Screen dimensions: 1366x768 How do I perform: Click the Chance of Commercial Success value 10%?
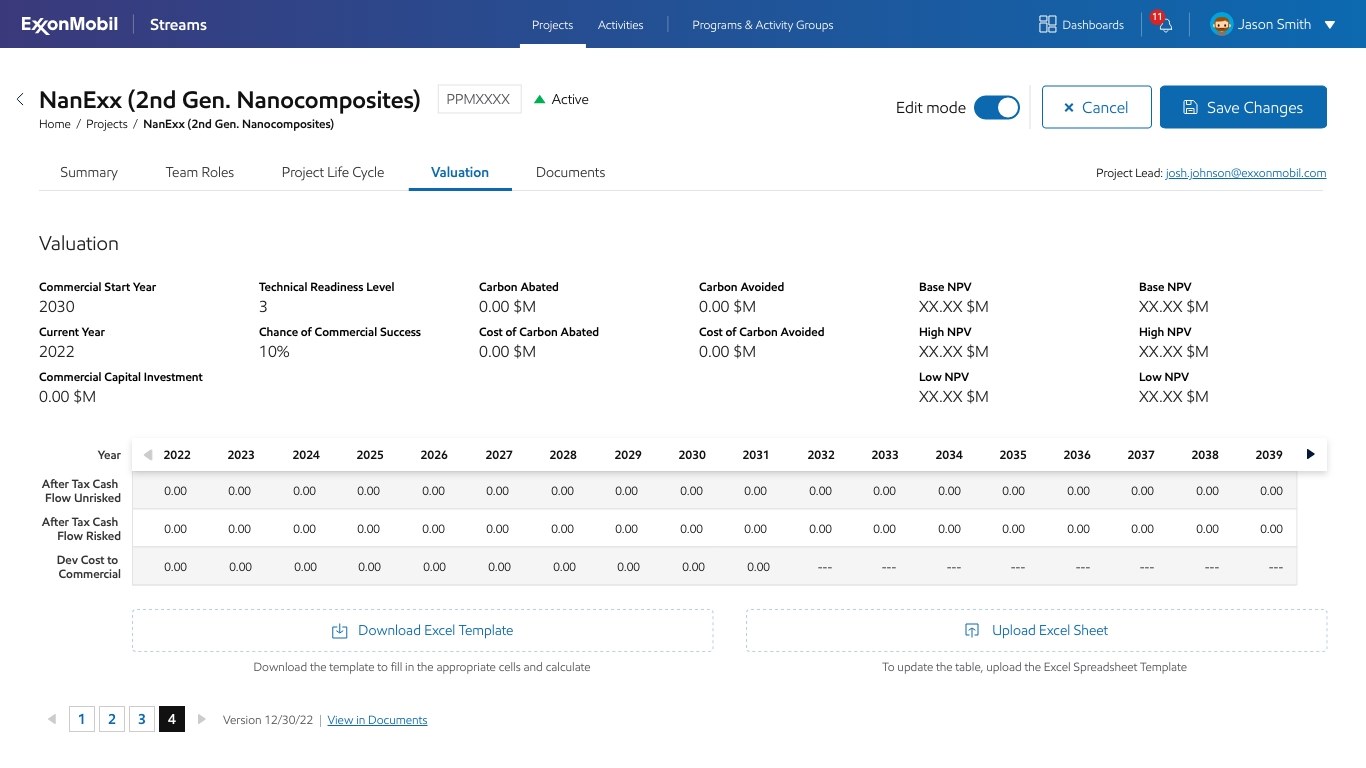click(x=274, y=351)
